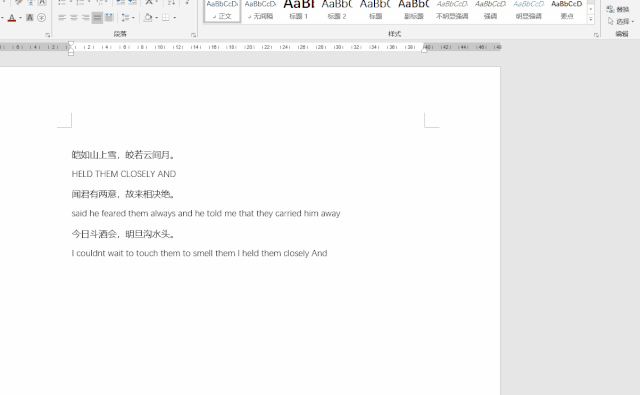This screenshot has height=395, width=640.
Task: Move the styles gallery down one row
Action: coord(591,9)
